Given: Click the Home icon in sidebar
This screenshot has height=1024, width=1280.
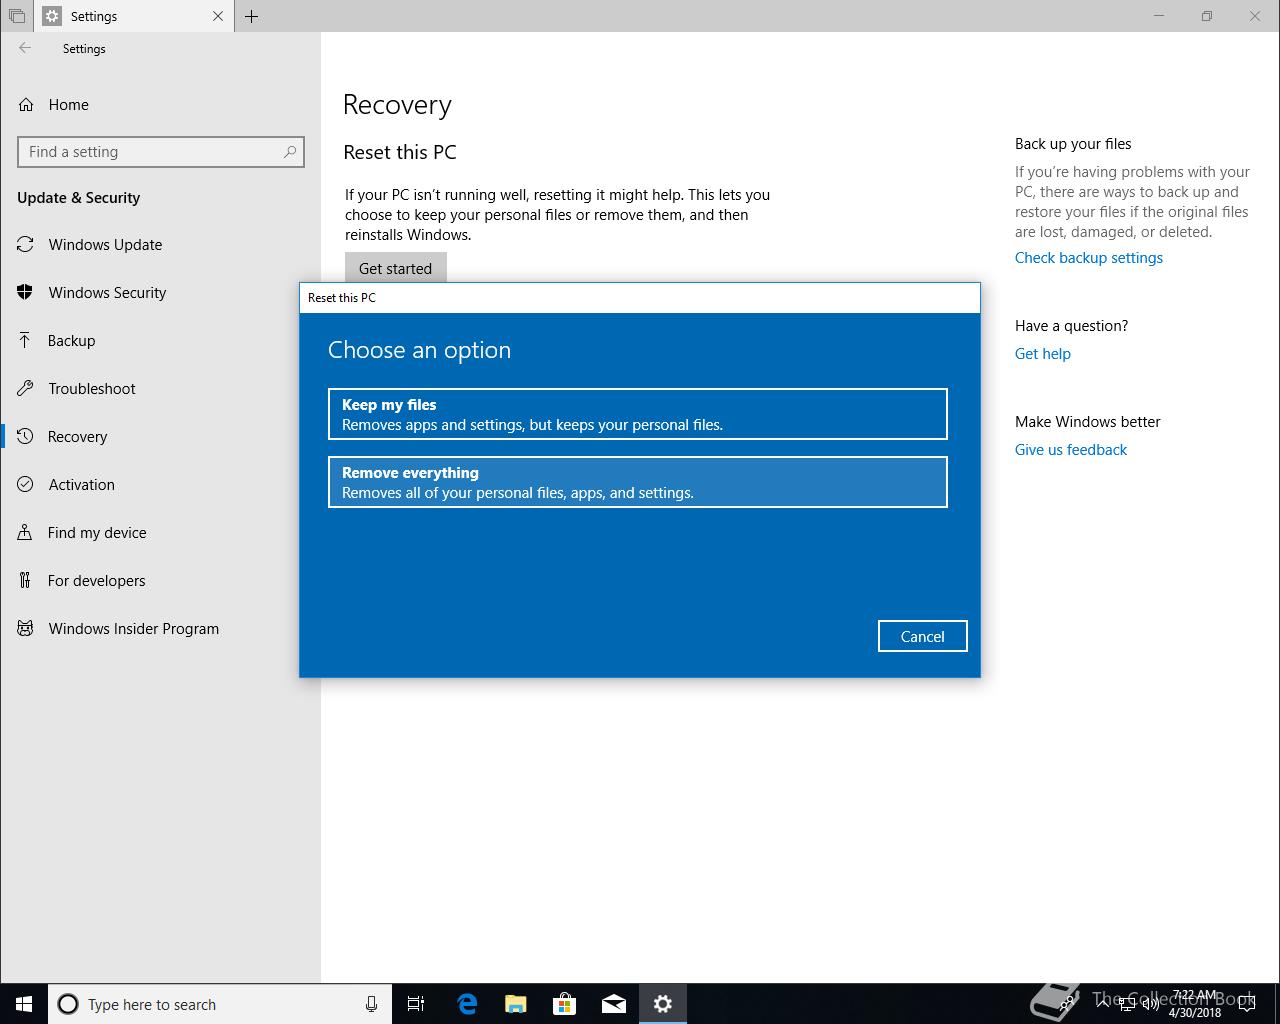Looking at the screenshot, I should click(x=26, y=105).
